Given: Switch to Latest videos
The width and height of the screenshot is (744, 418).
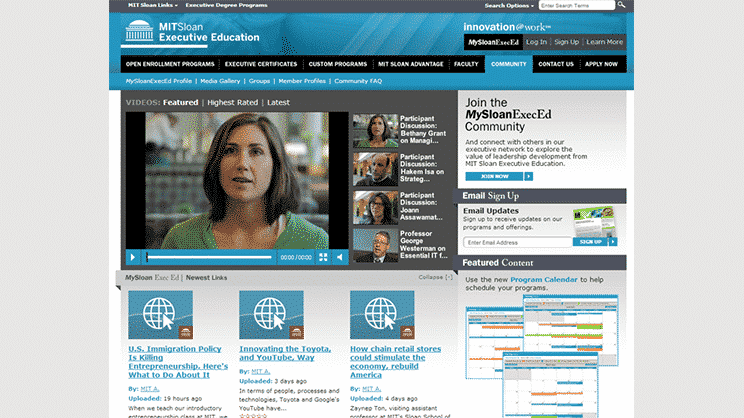Looking at the screenshot, I should pyautogui.click(x=278, y=102).
